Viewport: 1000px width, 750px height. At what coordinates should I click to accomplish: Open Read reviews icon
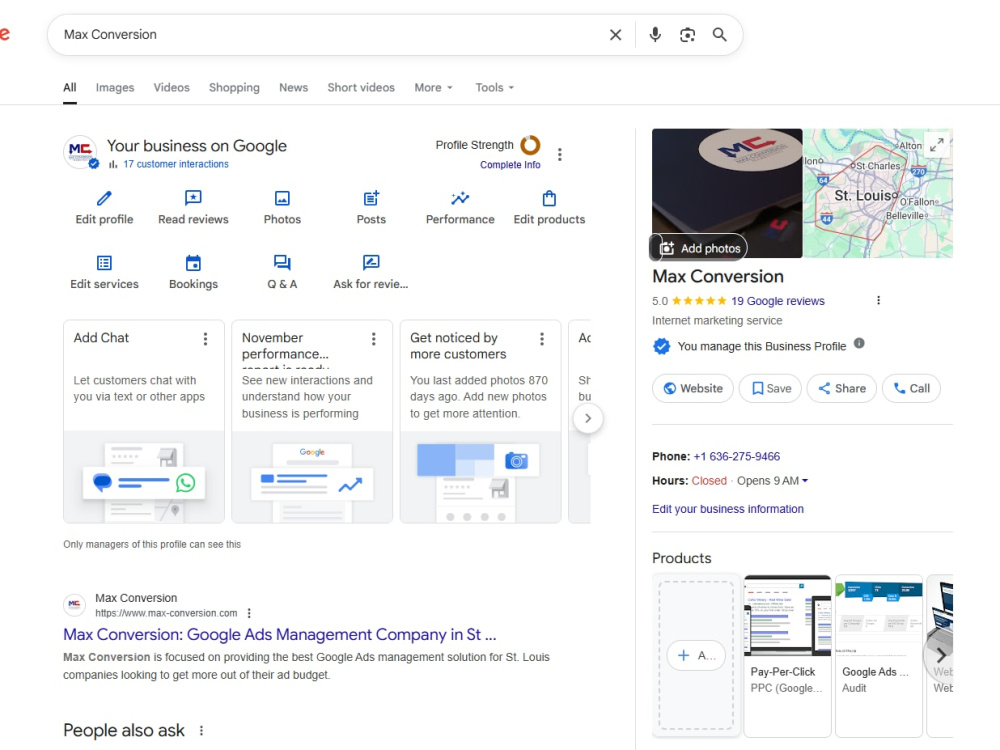tap(193, 198)
